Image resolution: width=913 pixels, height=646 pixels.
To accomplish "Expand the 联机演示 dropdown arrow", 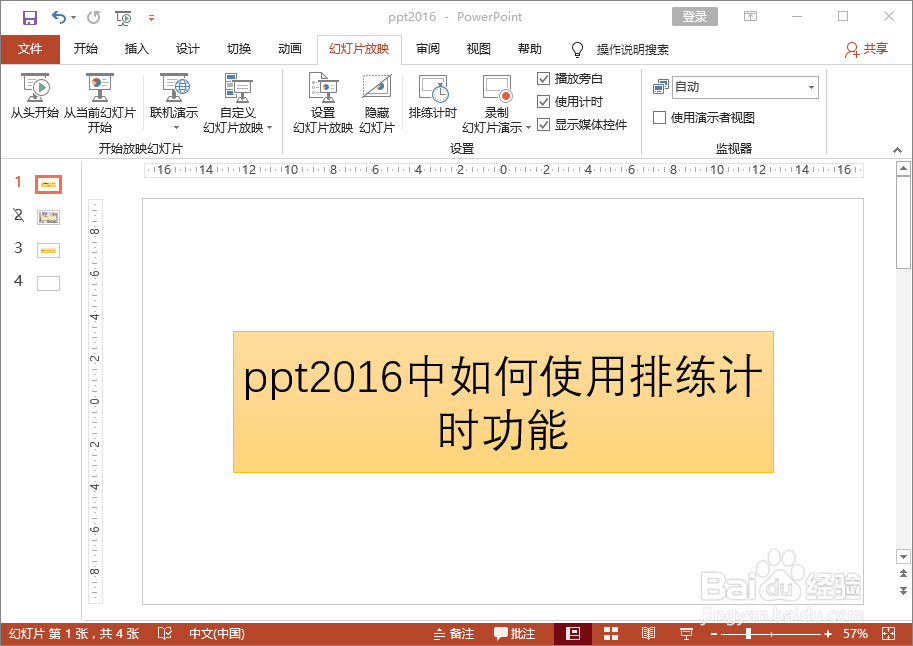I will click(x=176, y=128).
